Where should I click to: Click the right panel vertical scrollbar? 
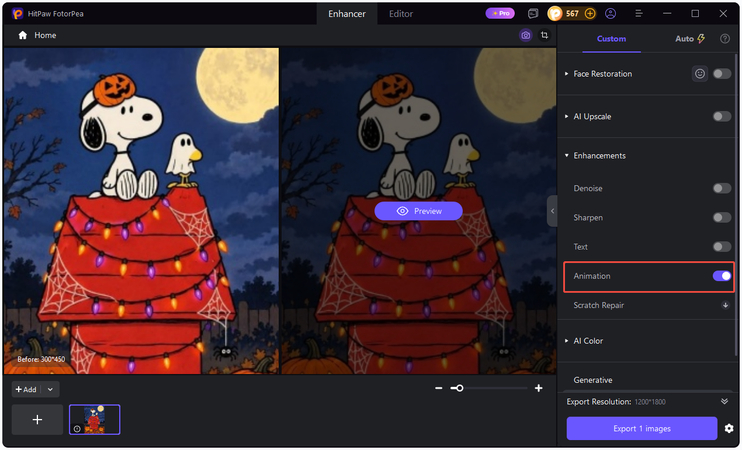tap(736, 203)
